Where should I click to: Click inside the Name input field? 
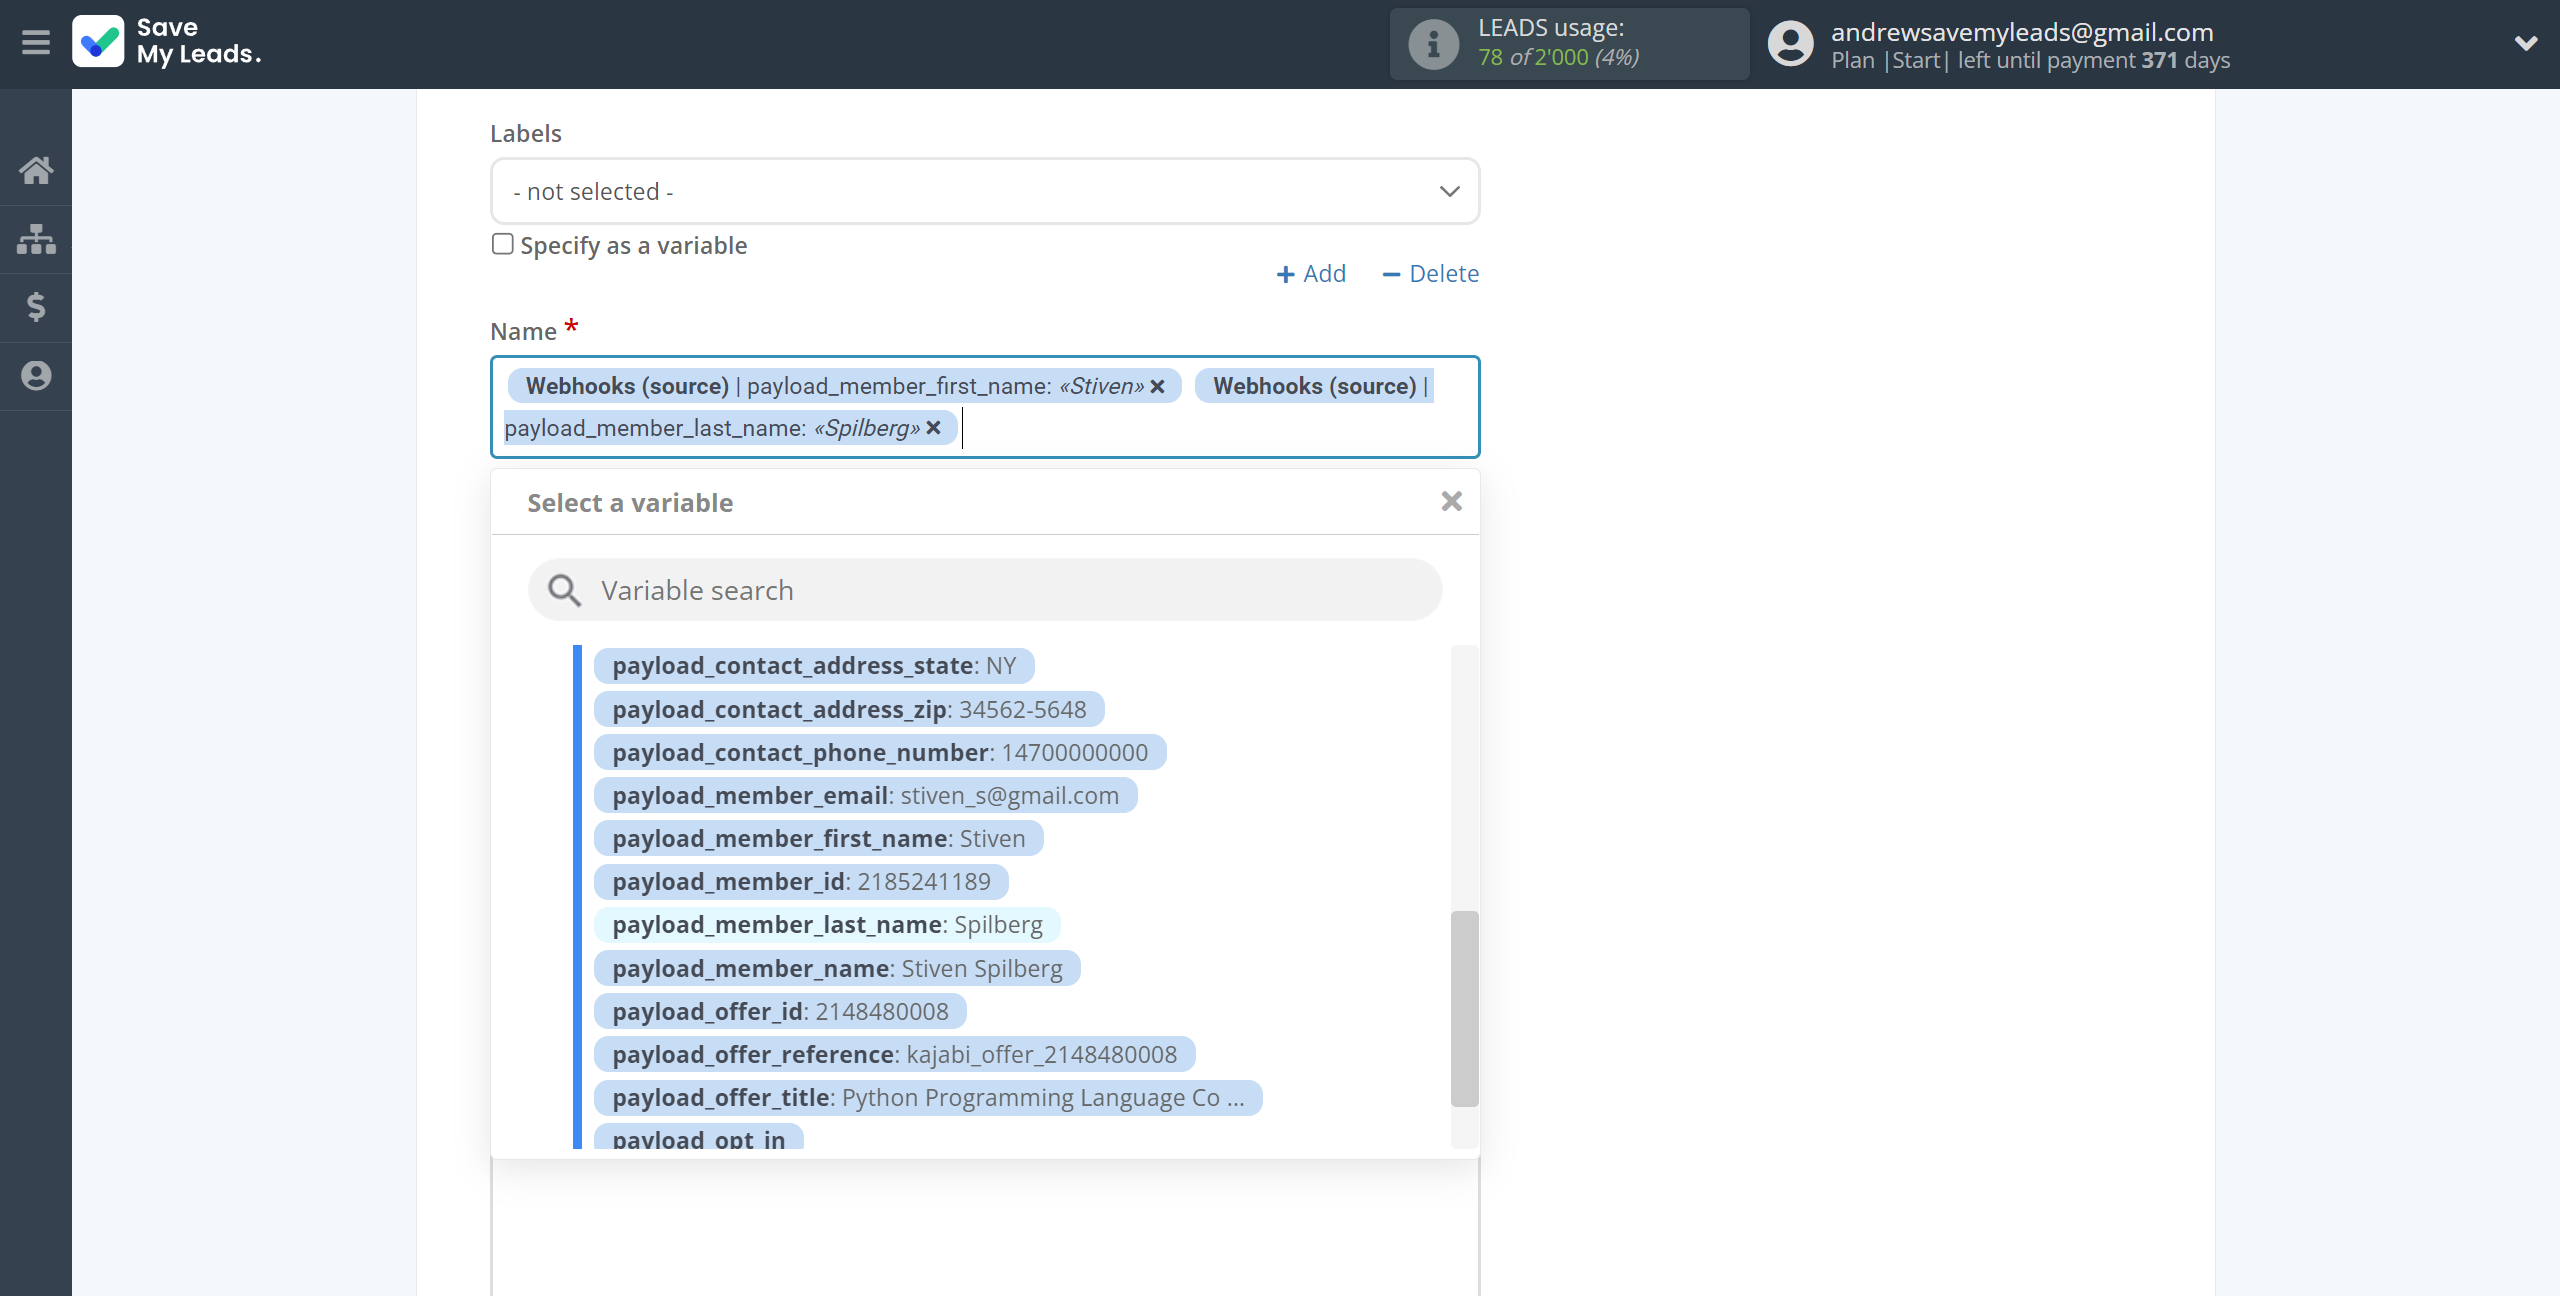pyautogui.click(x=985, y=407)
